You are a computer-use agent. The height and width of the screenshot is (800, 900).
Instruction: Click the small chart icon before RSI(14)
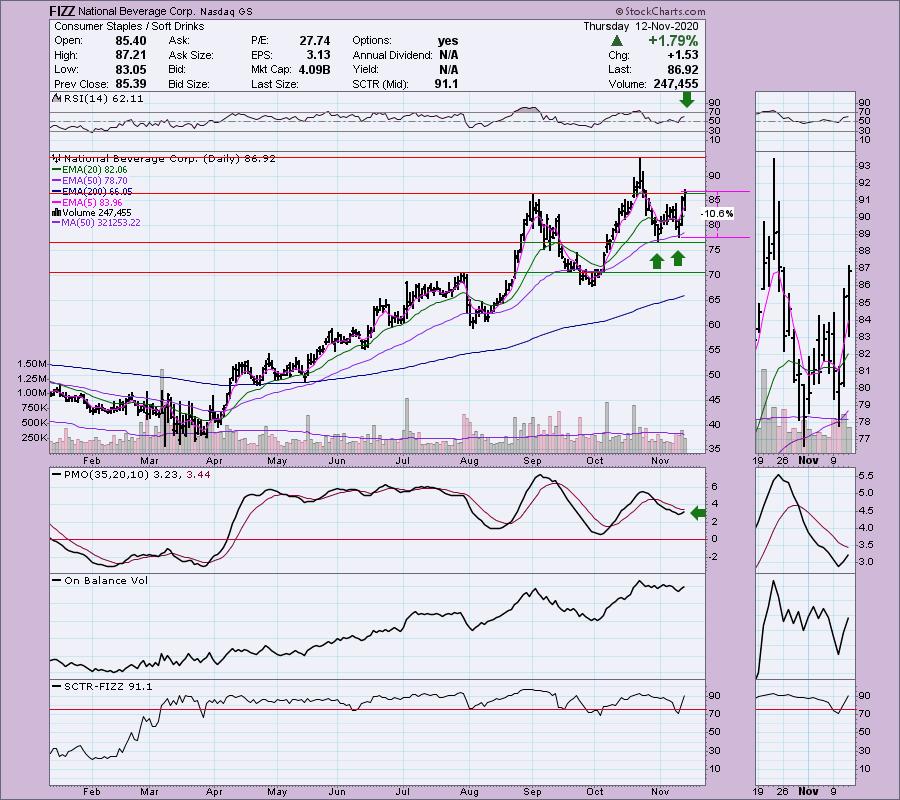tap(56, 98)
